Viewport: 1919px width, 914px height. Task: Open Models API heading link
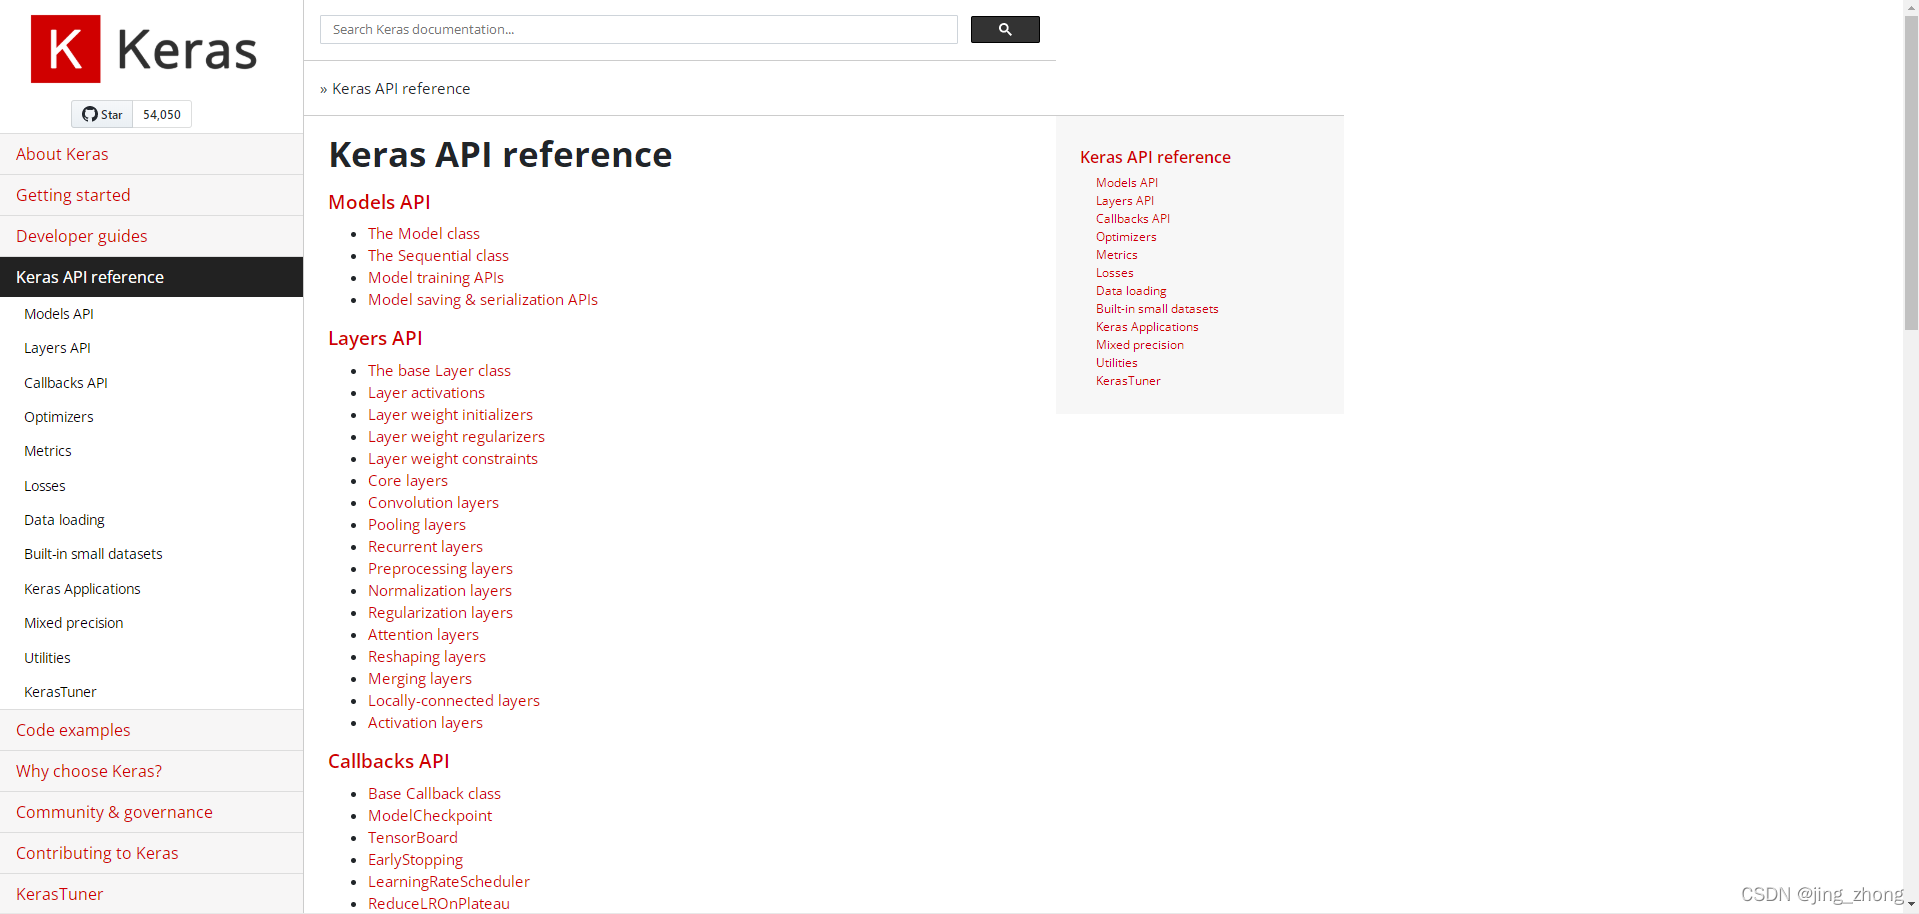point(379,202)
